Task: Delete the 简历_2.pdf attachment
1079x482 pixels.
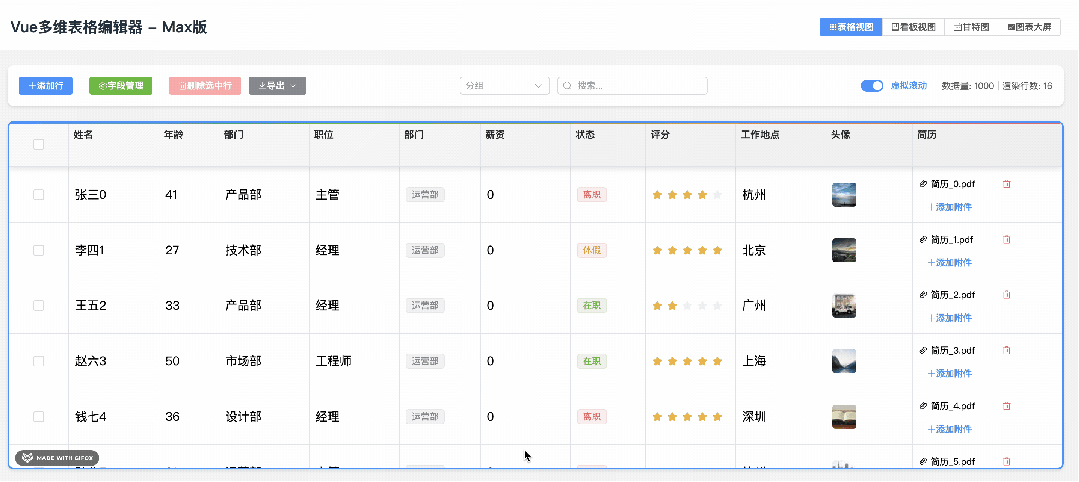Action: pyautogui.click(x=1007, y=295)
